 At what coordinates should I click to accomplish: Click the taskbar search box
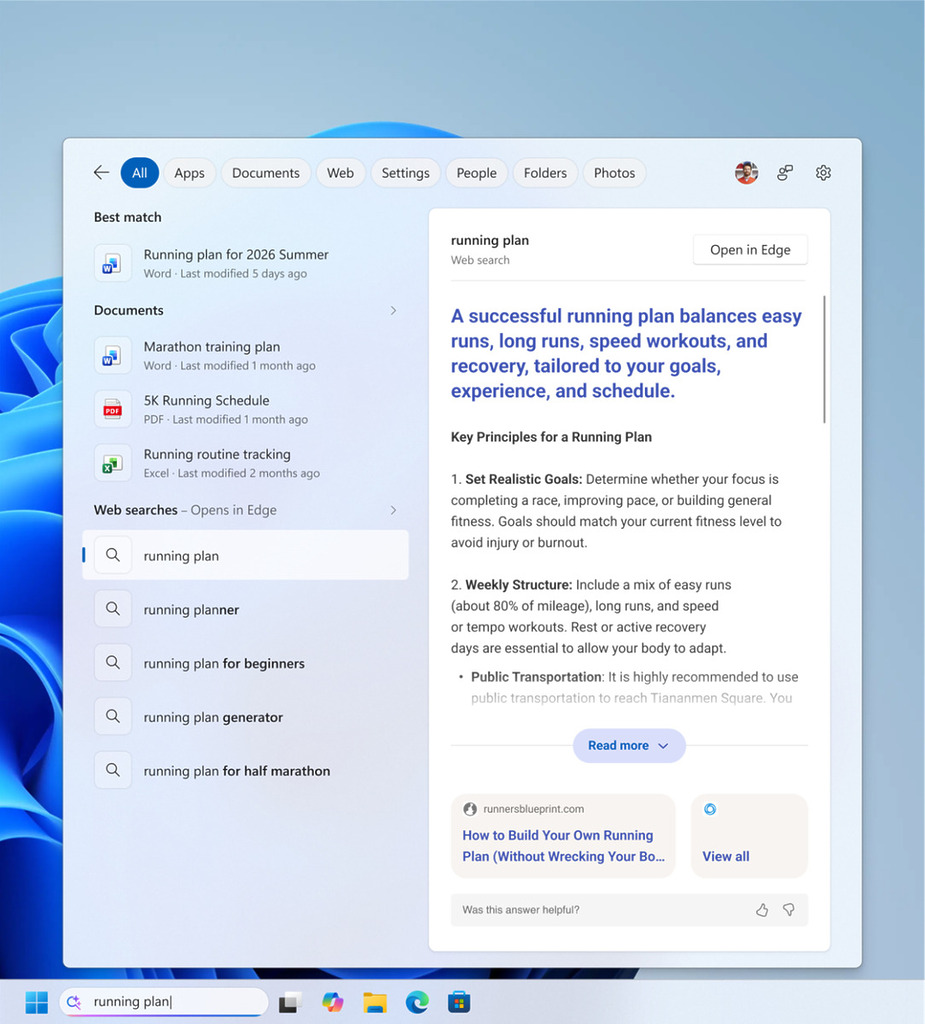[164, 1002]
